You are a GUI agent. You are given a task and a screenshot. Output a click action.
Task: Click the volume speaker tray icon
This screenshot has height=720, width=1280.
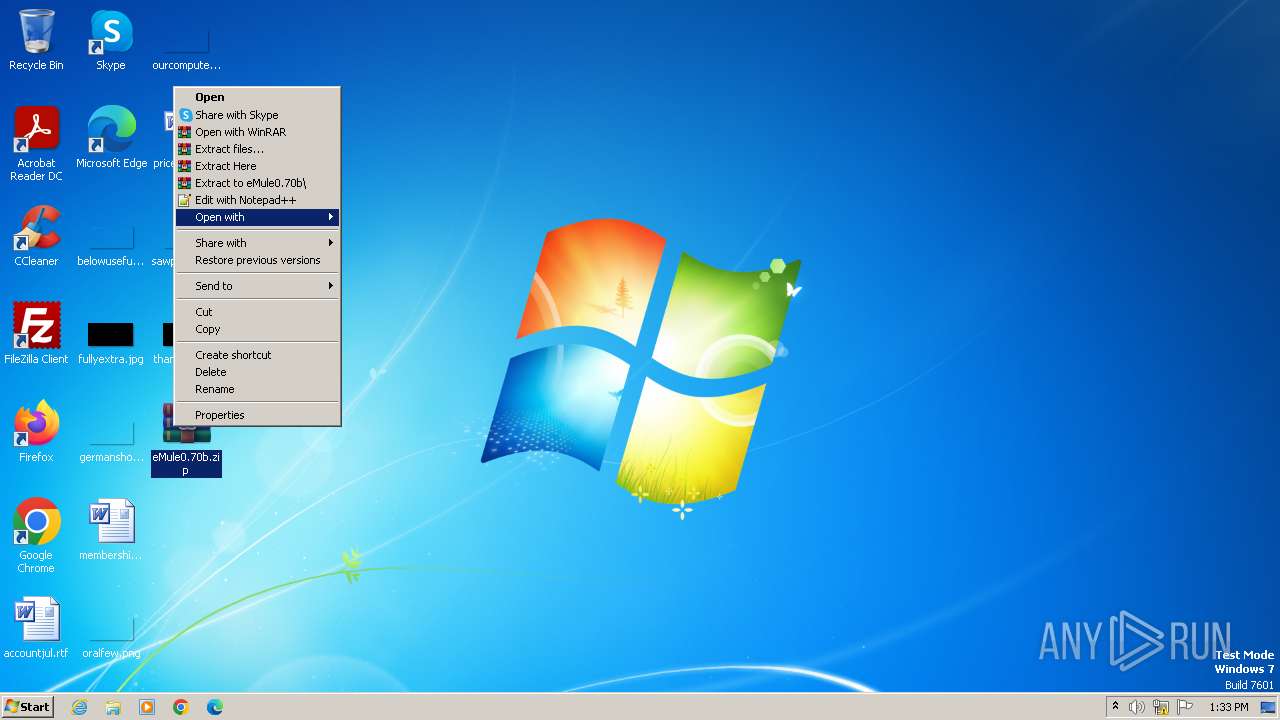[x=1137, y=707]
